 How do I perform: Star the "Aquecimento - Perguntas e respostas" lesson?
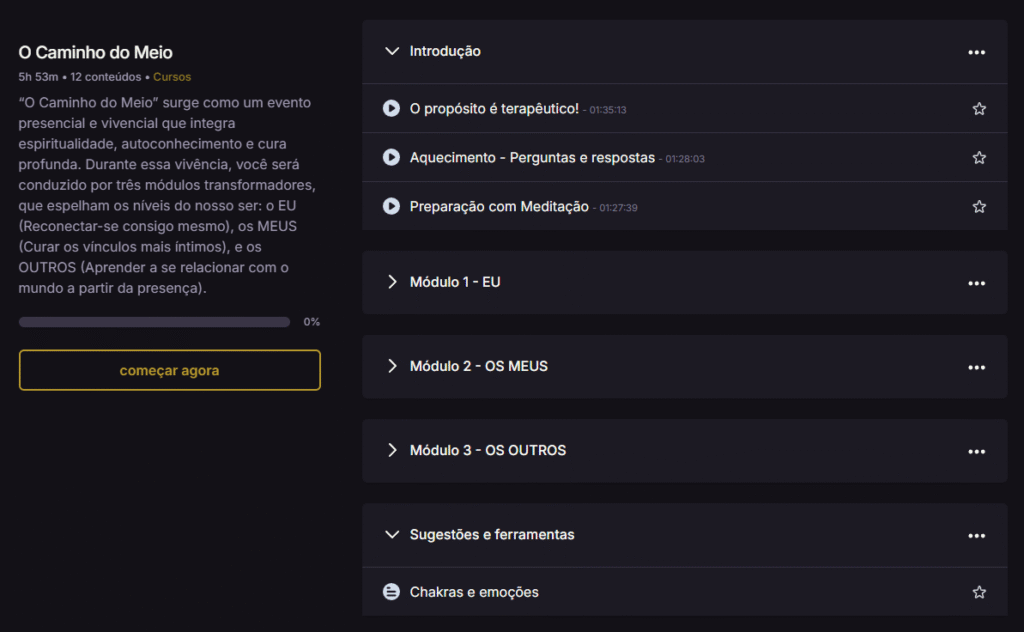tap(979, 157)
